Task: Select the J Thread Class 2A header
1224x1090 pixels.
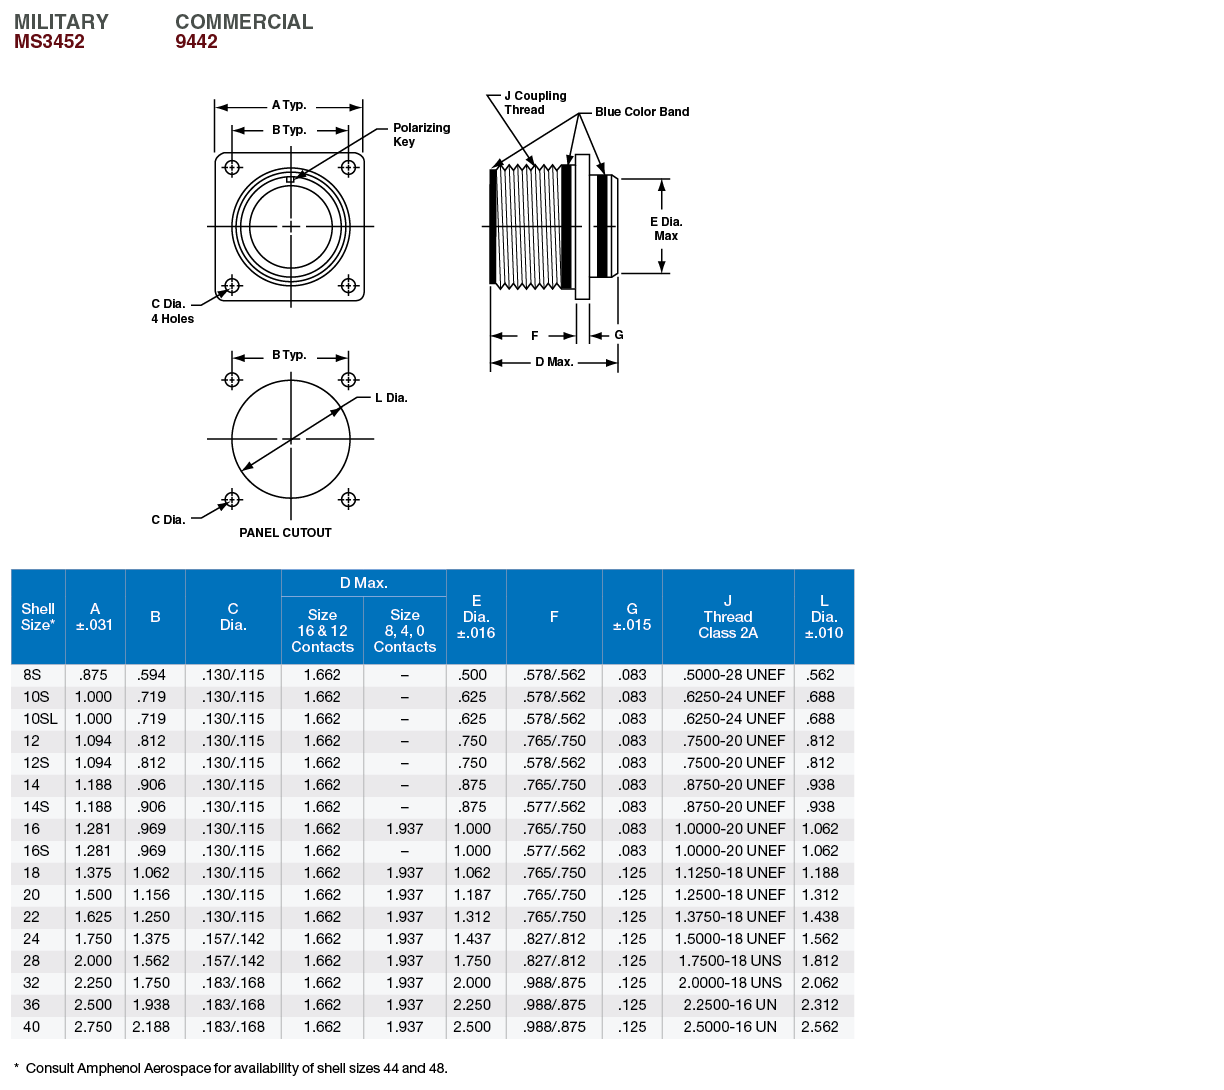Action: click(x=727, y=616)
